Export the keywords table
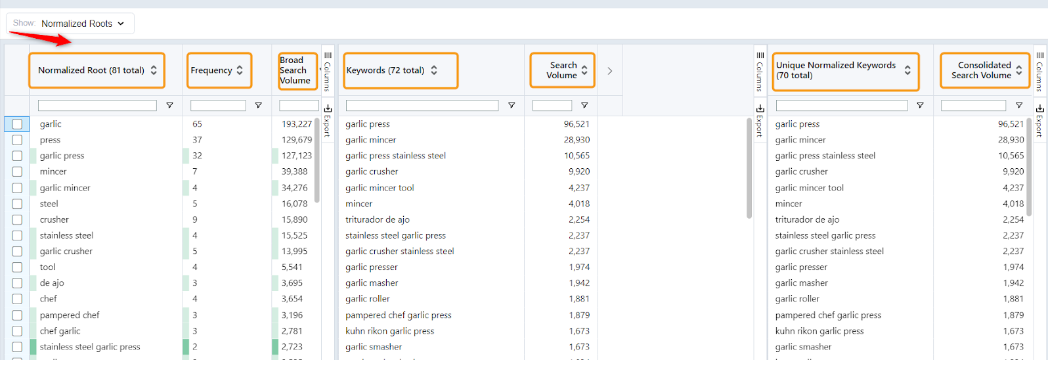 [759, 120]
